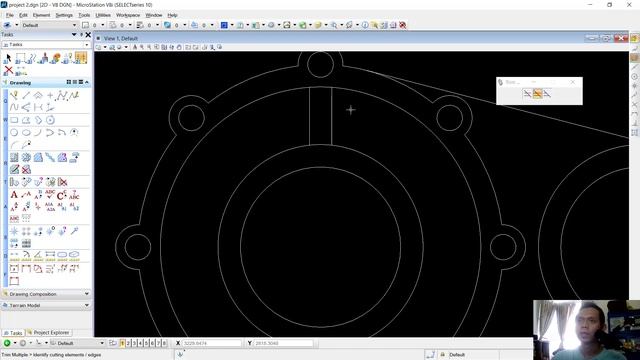Collapse the Drawing task group
The height and width of the screenshot is (360, 640).
[x=87, y=82]
